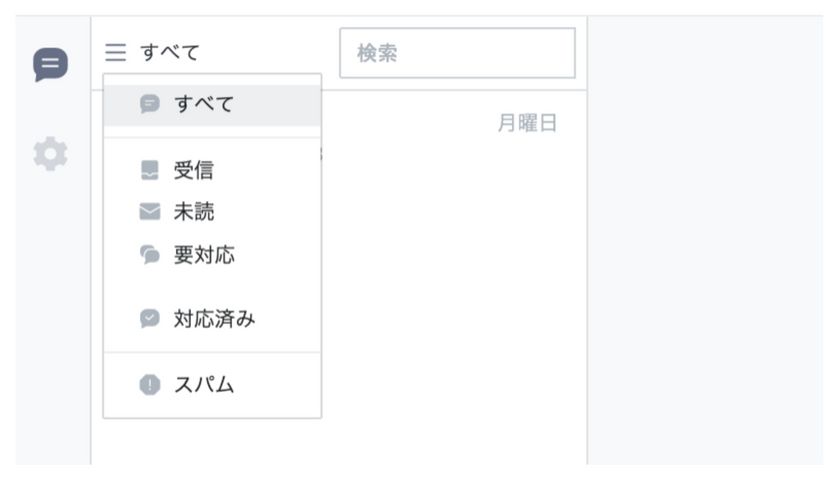Show chats marked 対応済み

tap(213, 319)
